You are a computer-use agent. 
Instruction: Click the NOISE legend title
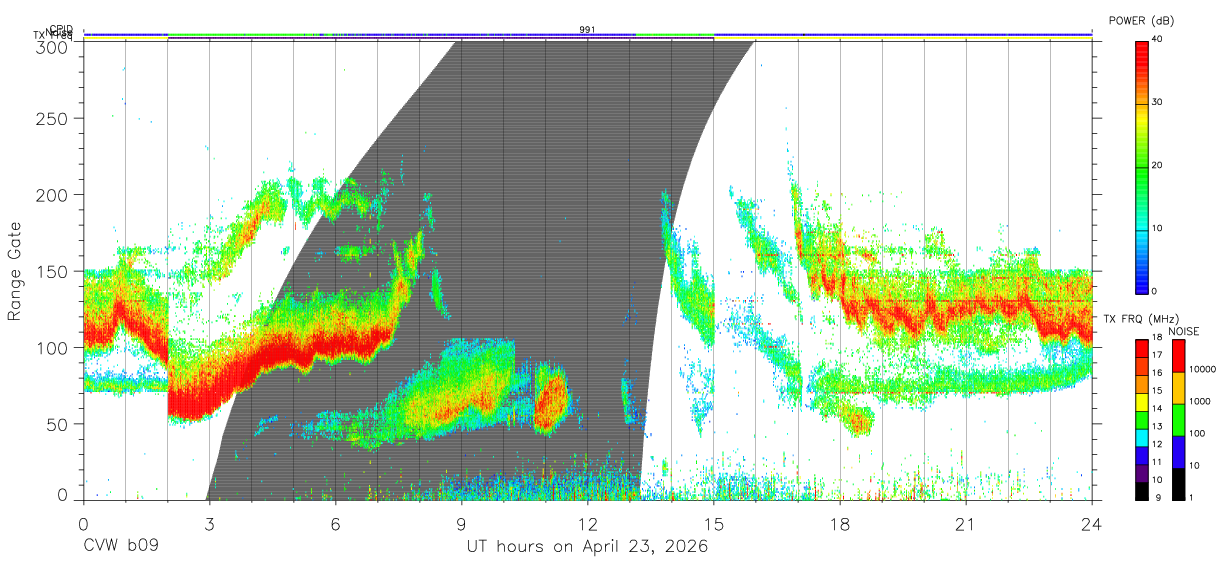[1185, 331]
